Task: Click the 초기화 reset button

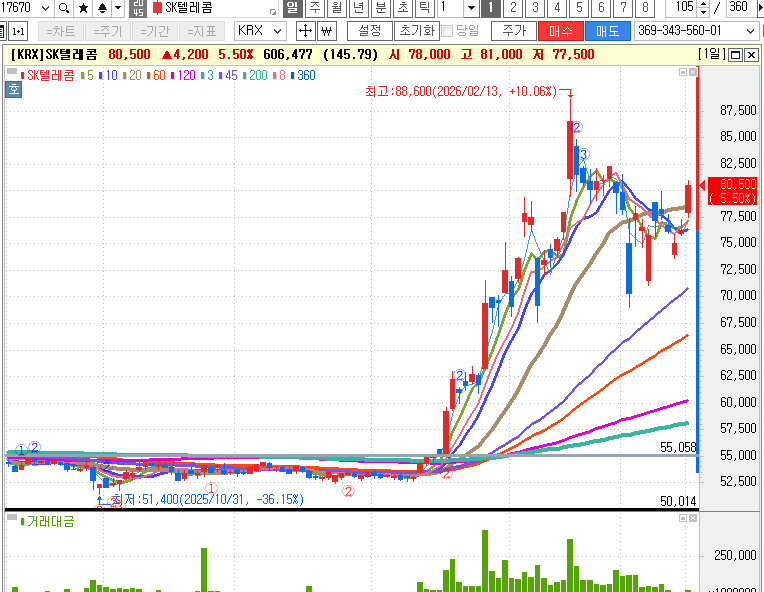Action: click(417, 31)
